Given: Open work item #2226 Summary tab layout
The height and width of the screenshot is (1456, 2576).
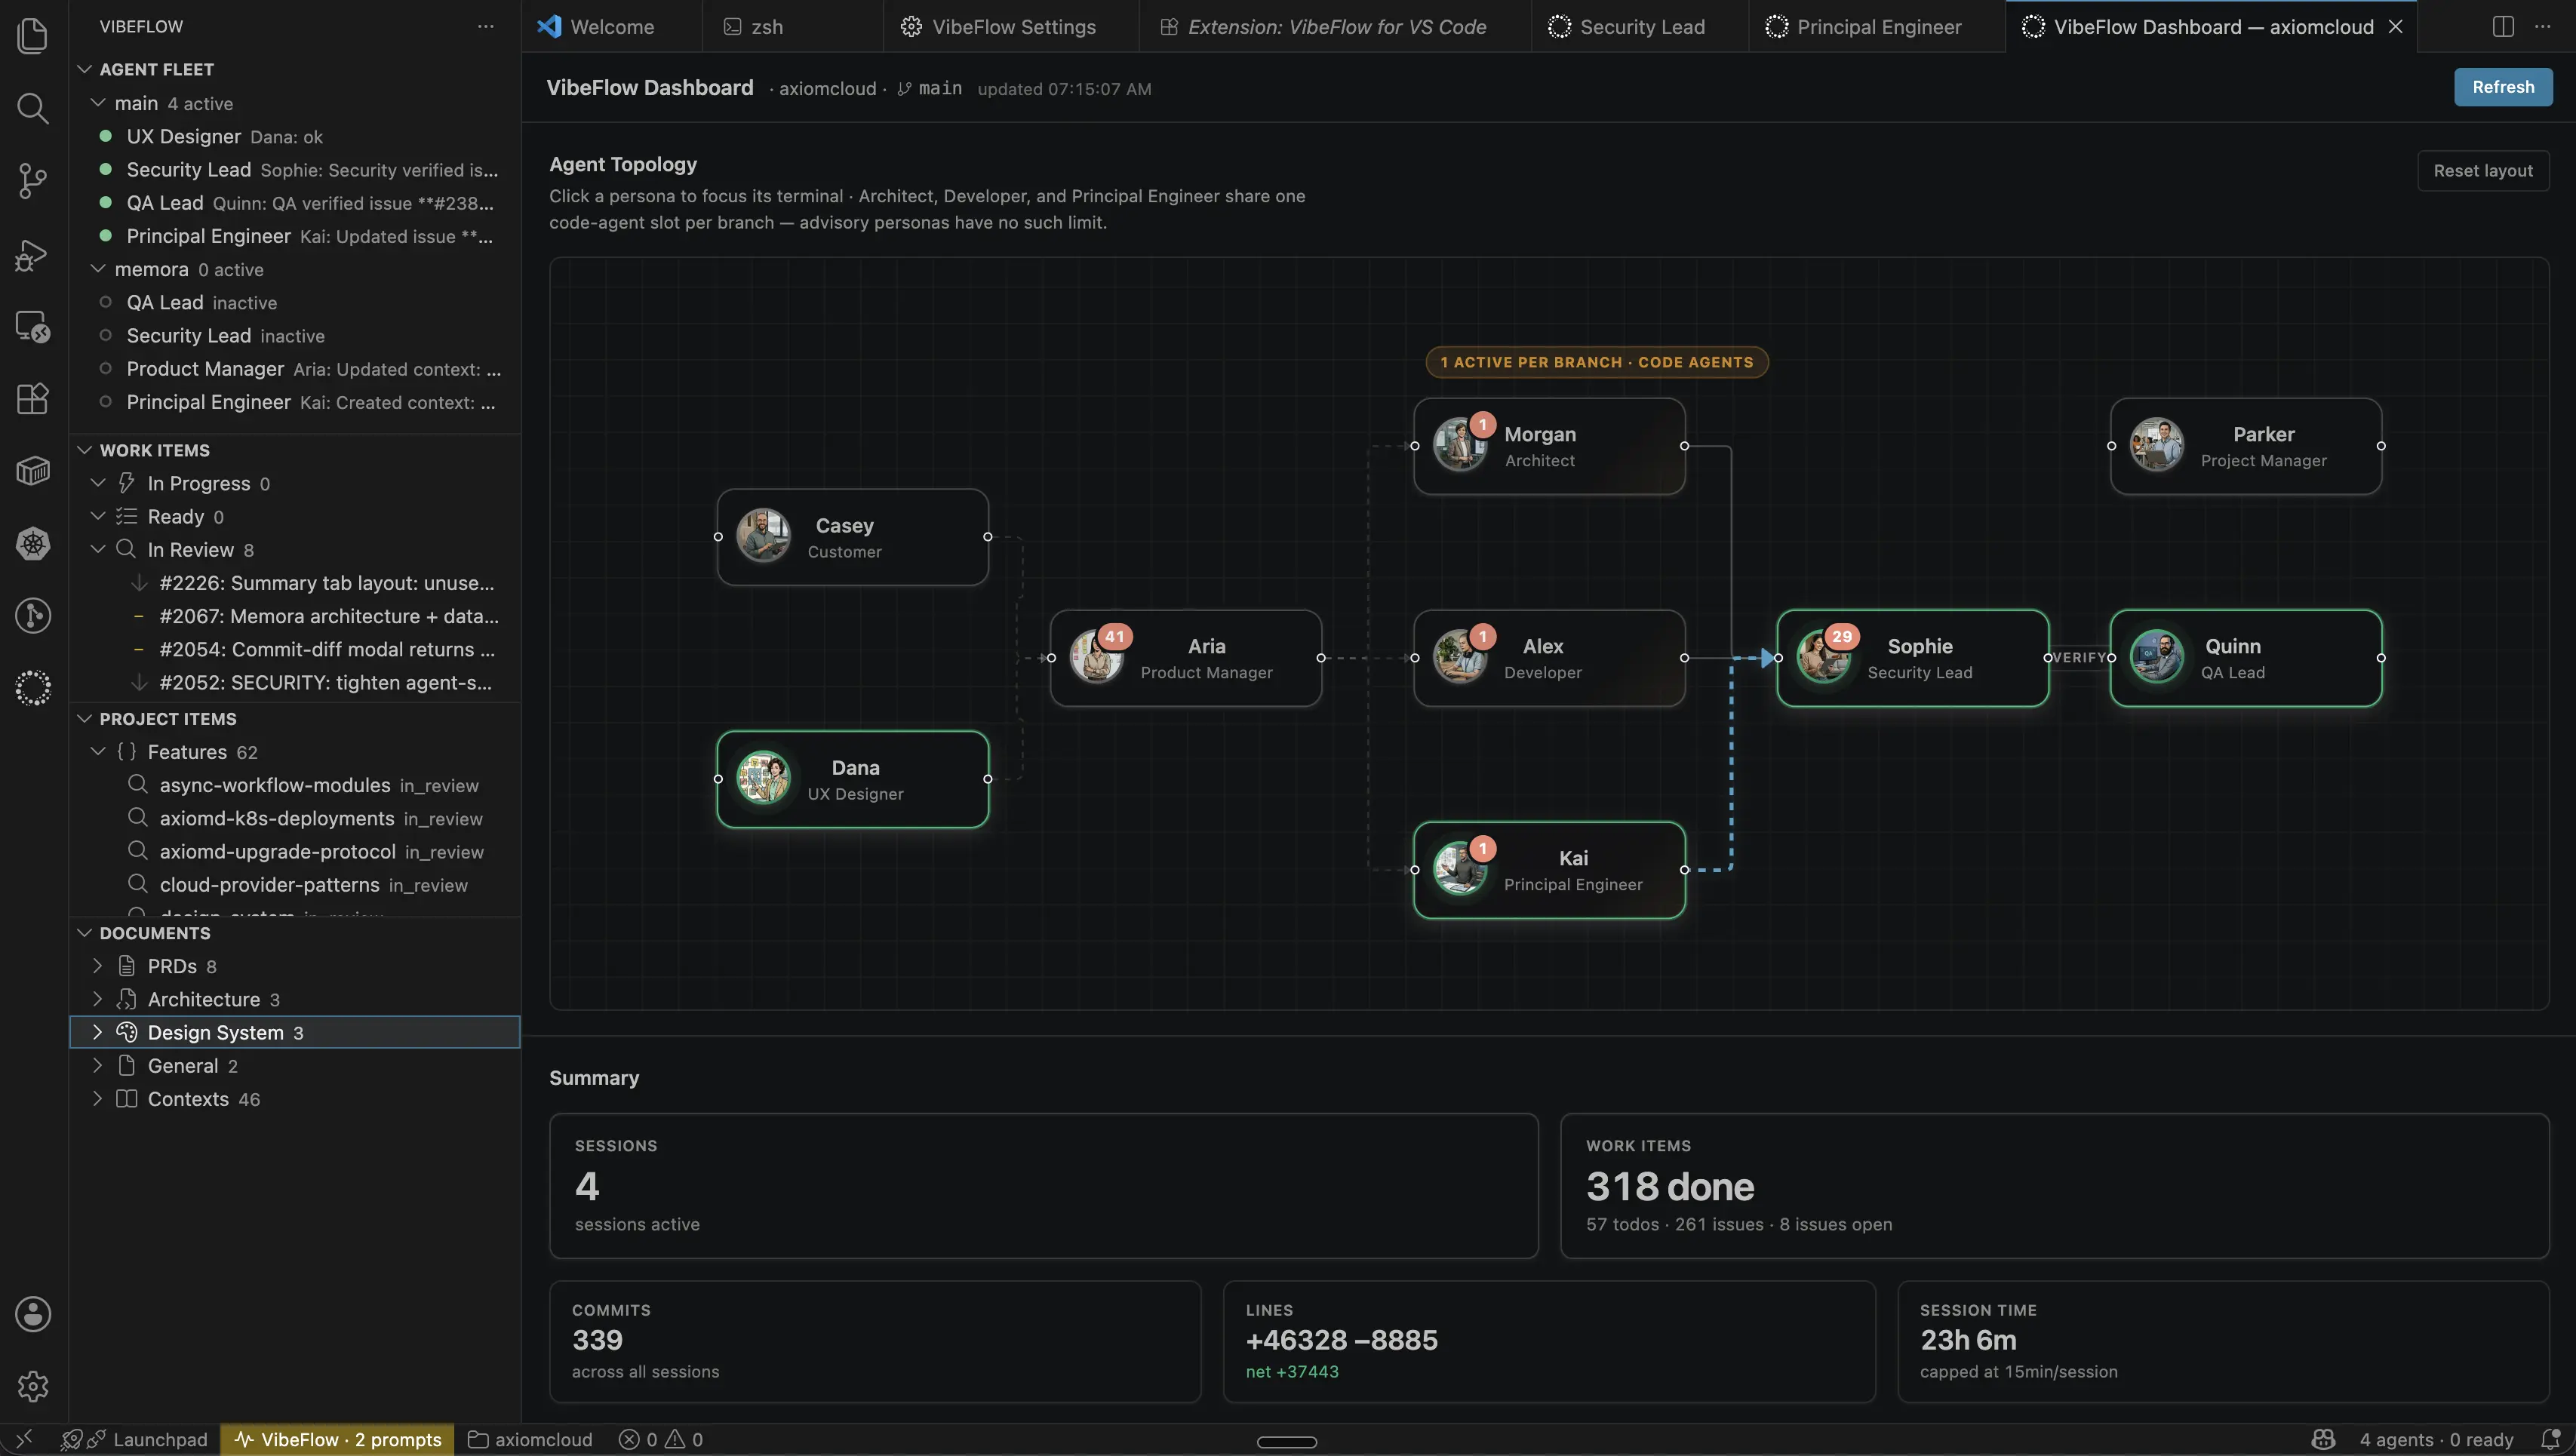Looking at the screenshot, I should [295, 583].
